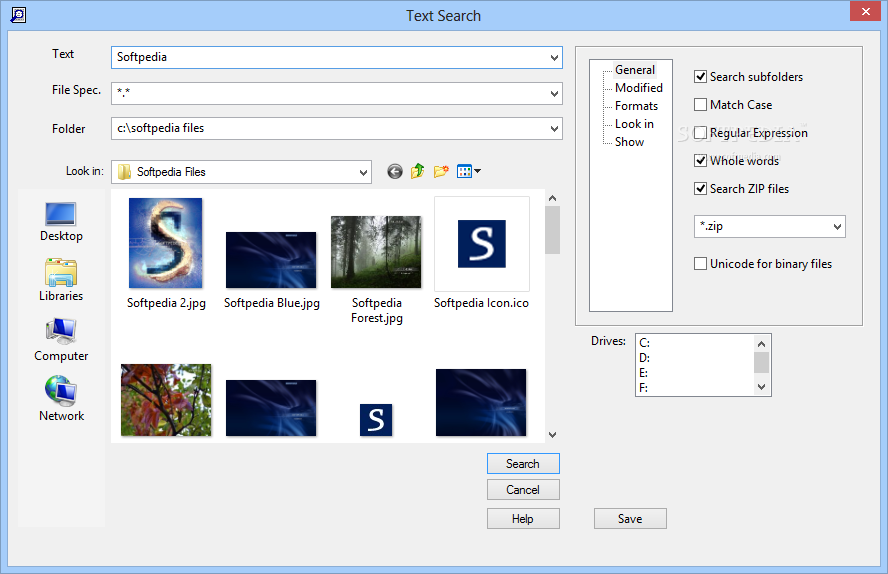This screenshot has width=888, height=574.
Task: Select General in the options tree
Action: click(635, 70)
